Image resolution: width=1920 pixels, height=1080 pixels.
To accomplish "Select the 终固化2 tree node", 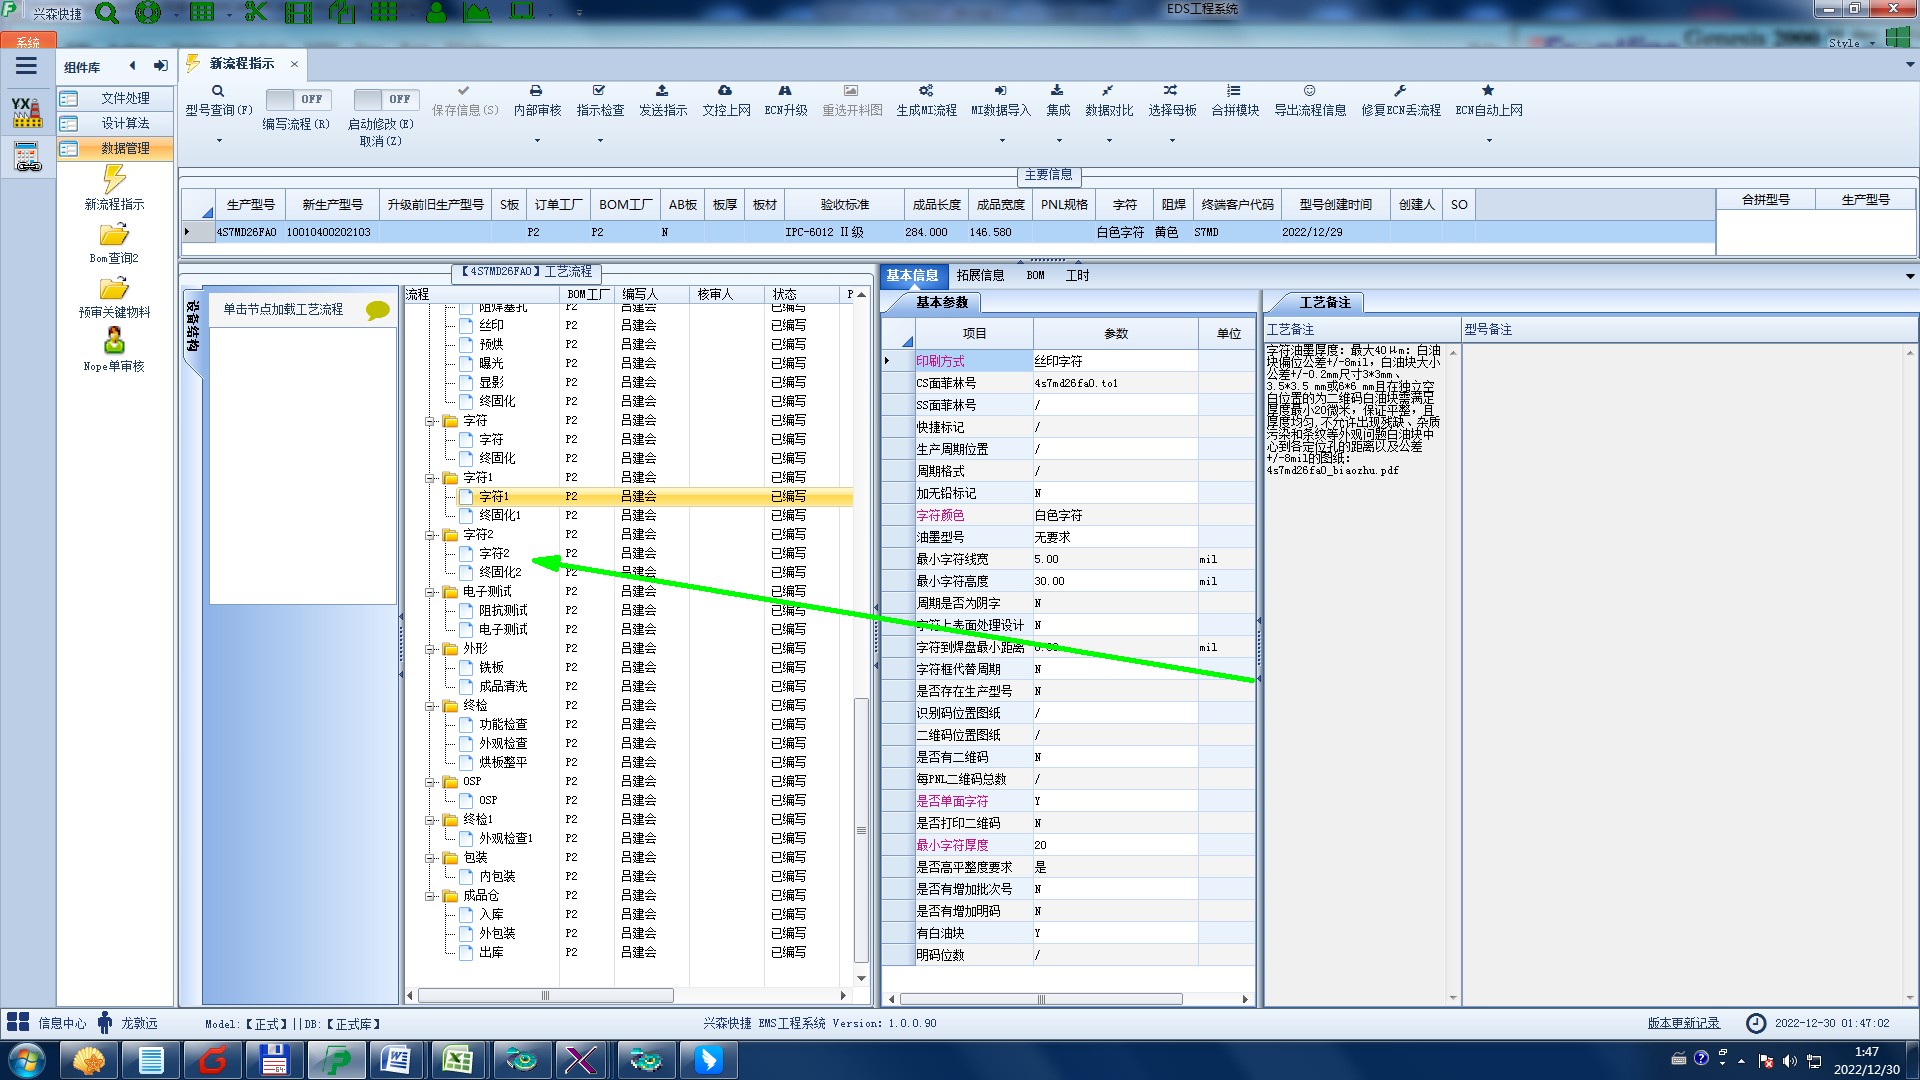I will click(500, 572).
